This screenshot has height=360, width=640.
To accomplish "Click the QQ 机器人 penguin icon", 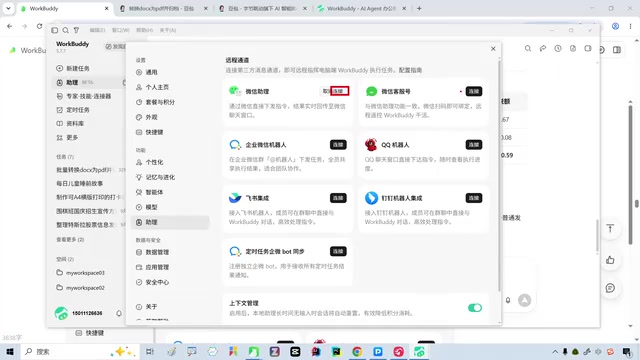I will pyautogui.click(x=371, y=144).
